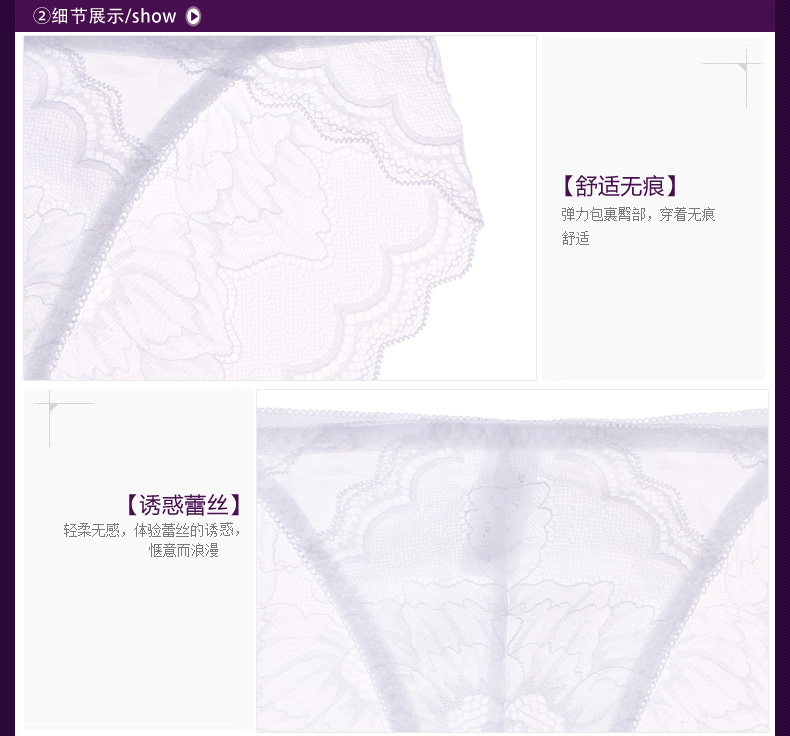Viewport: 790px width, 736px height.
Task: Click the 弹力包裹臀部，穿着无痕 description line
Action: point(638,214)
